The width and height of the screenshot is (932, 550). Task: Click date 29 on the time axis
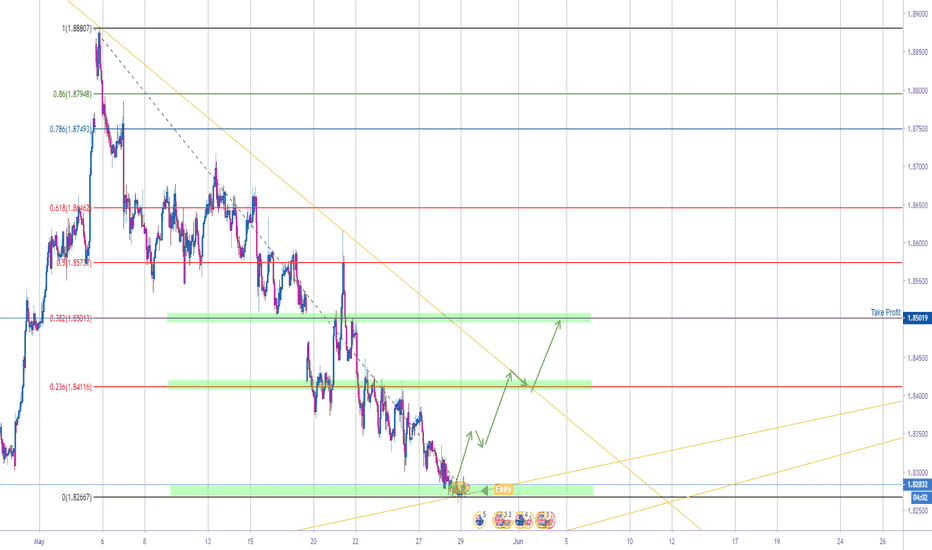(x=461, y=542)
